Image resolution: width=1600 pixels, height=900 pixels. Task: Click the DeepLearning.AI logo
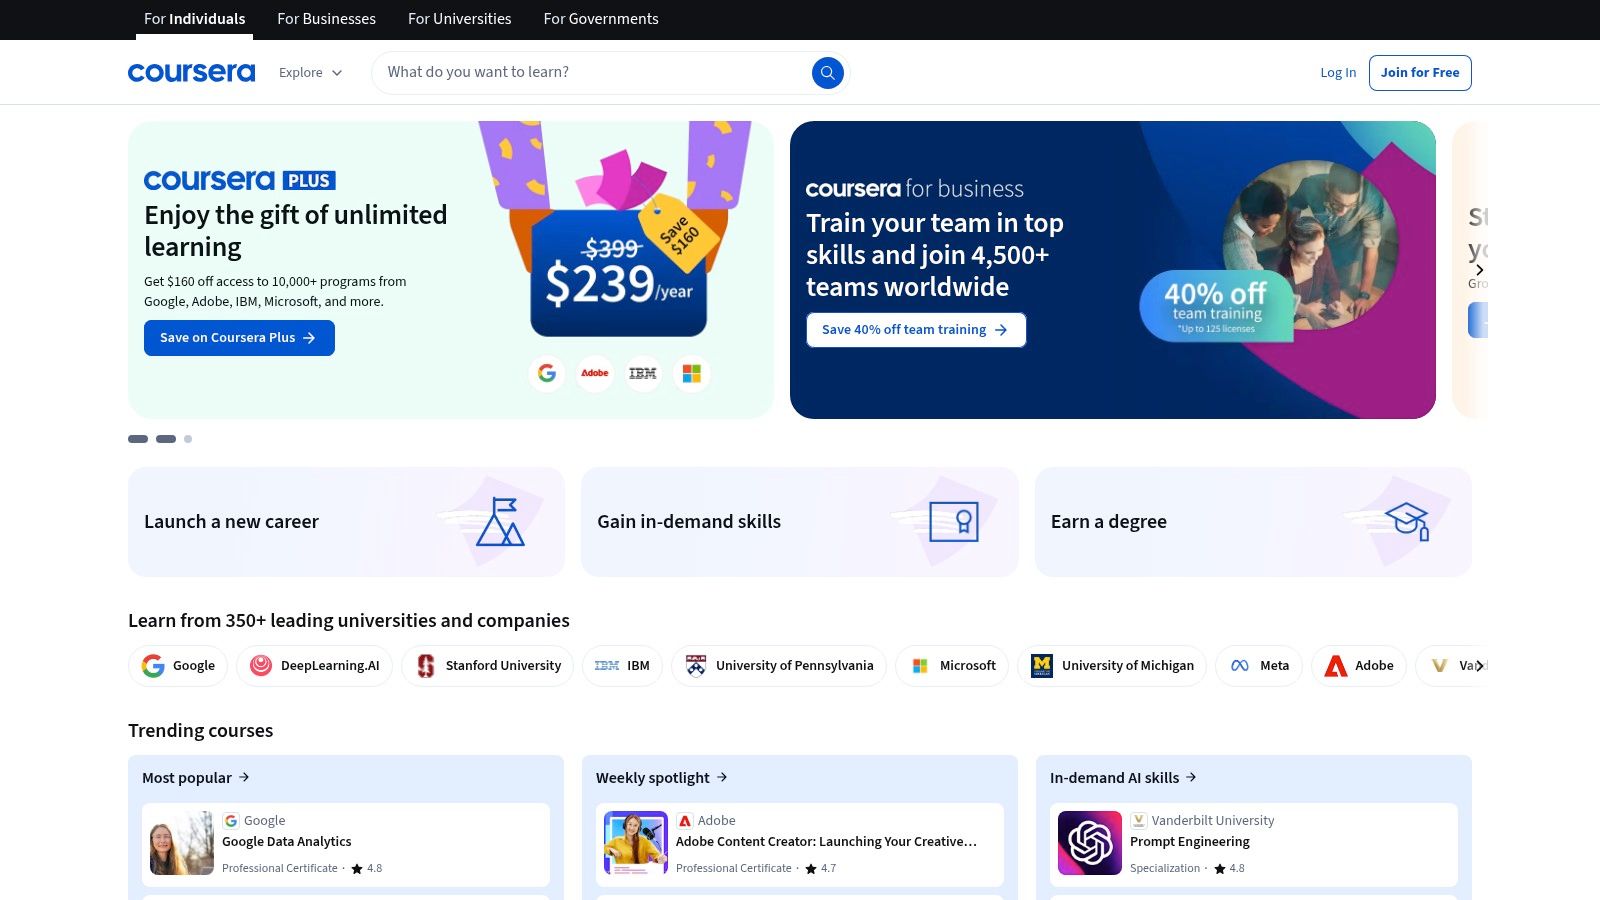pos(314,665)
